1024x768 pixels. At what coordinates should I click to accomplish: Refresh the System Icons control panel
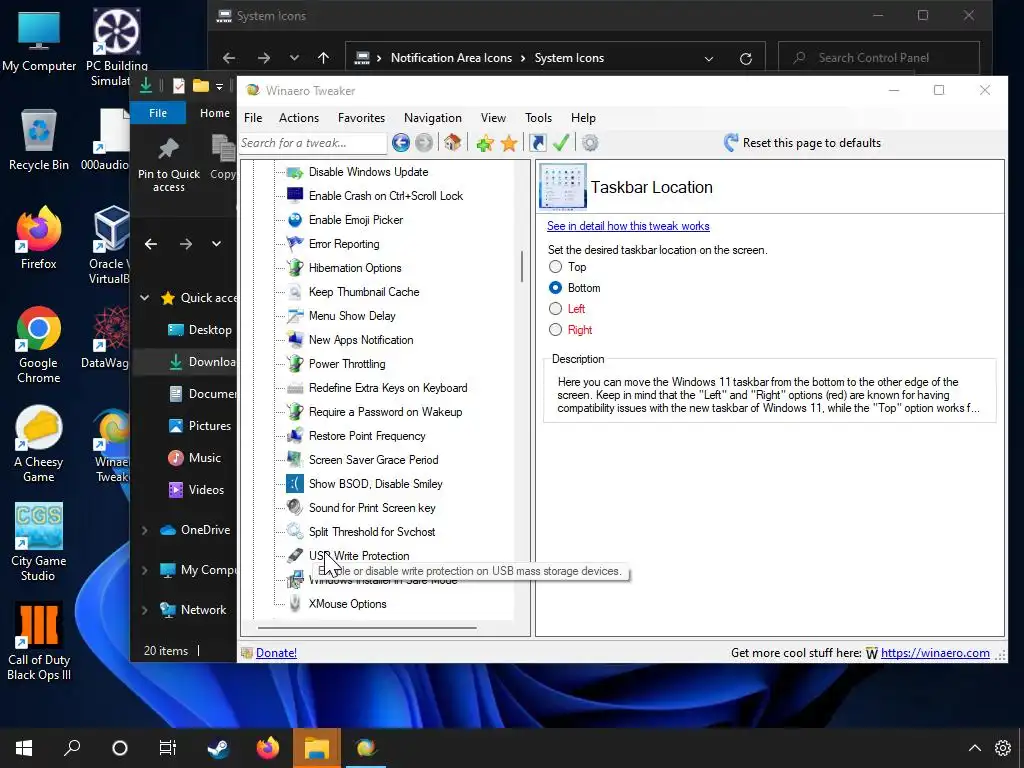coord(745,58)
